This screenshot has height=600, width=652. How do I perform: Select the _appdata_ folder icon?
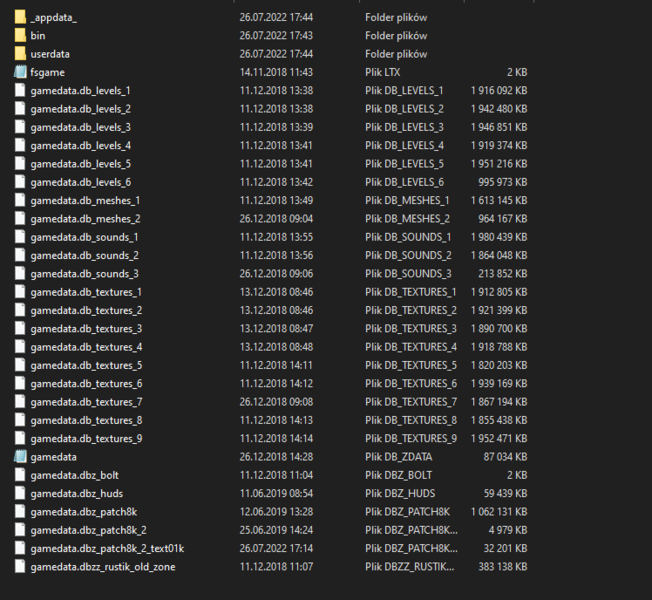coord(20,17)
